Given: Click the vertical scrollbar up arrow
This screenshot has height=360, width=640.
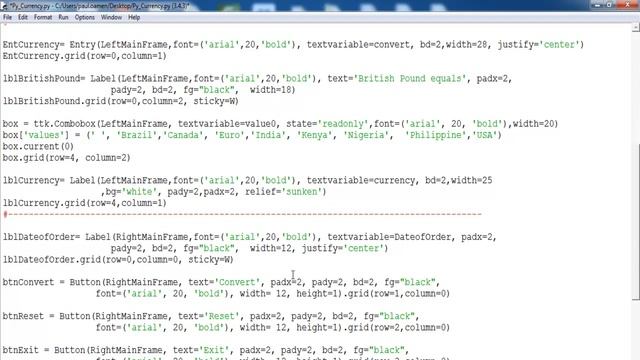Looking at the screenshot, I should [x=636, y=27].
